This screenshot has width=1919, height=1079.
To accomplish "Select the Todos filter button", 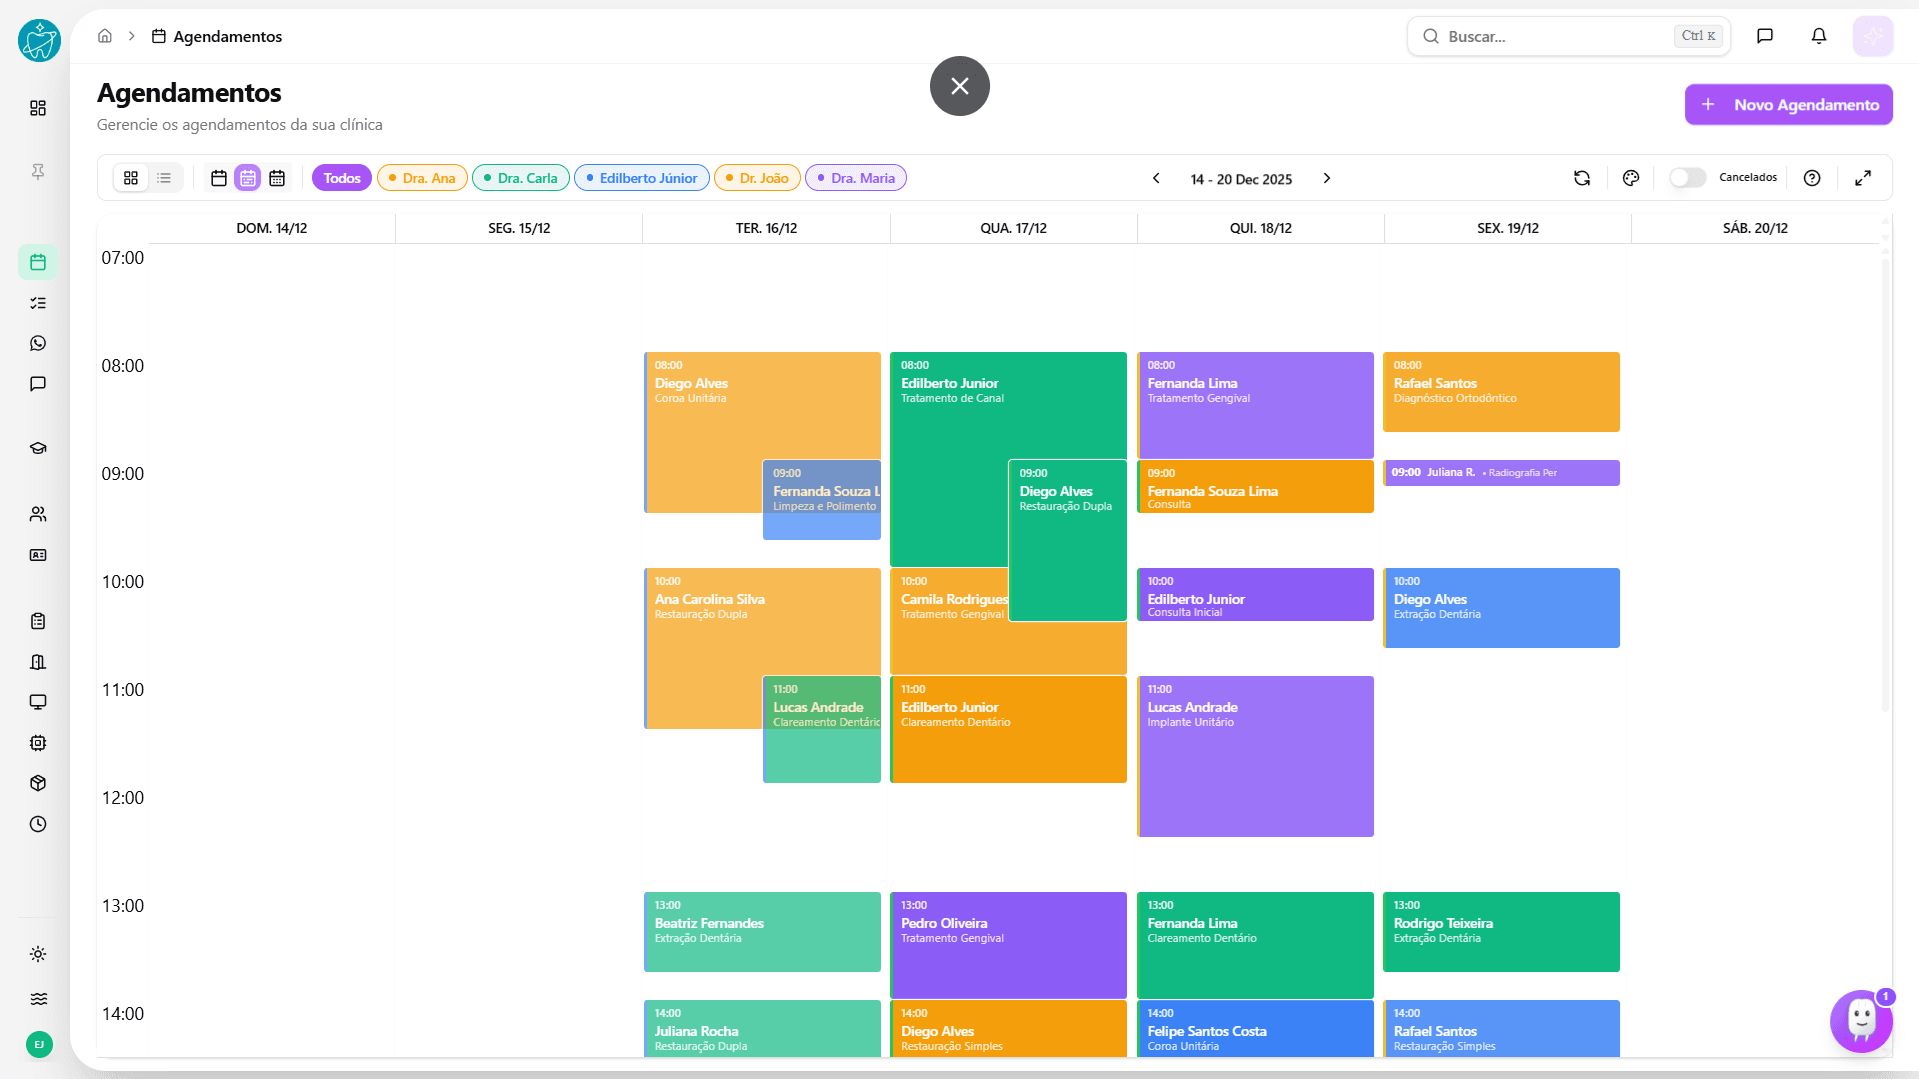I will [341, 177].
